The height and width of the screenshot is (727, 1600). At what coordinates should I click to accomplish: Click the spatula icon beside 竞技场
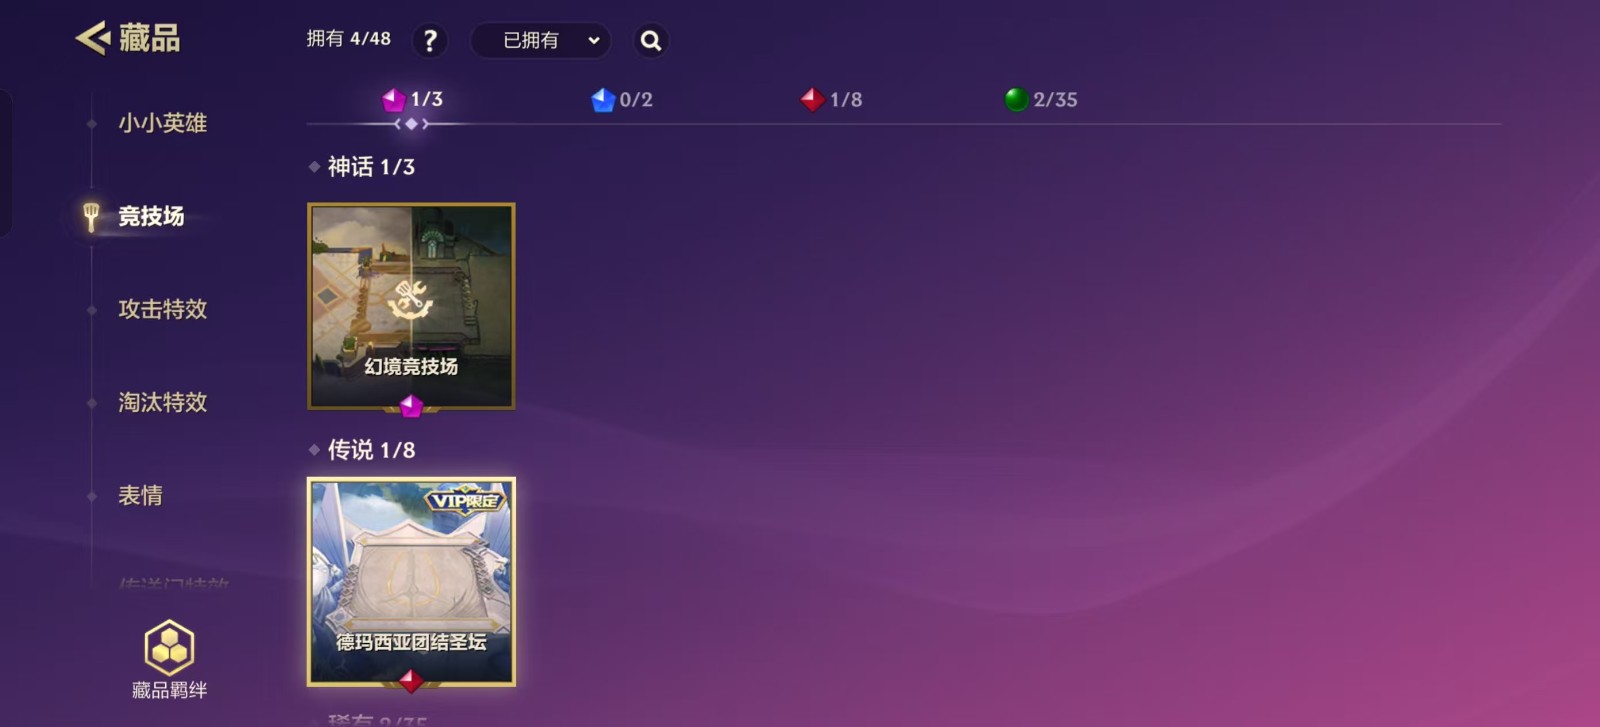91,216
